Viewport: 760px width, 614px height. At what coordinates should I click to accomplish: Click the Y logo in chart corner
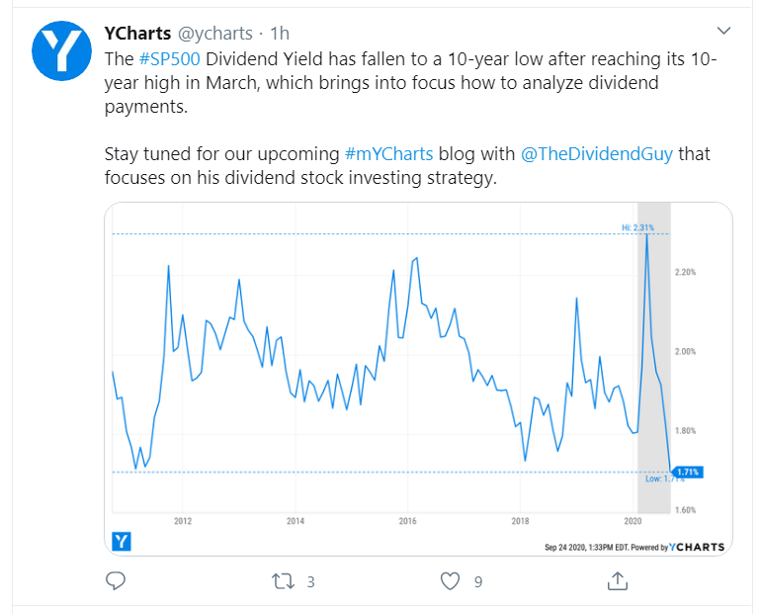pyautogui.click(x=121, y=541)
